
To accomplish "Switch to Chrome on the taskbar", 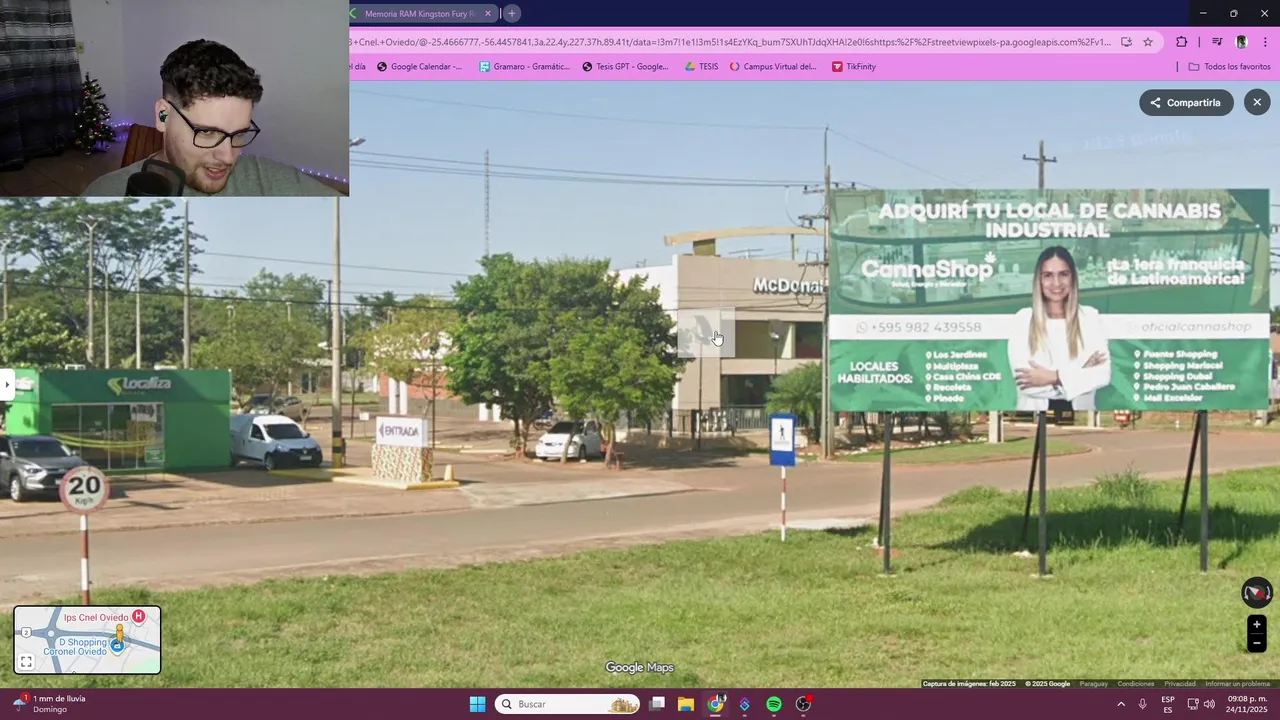I will 715,704.
